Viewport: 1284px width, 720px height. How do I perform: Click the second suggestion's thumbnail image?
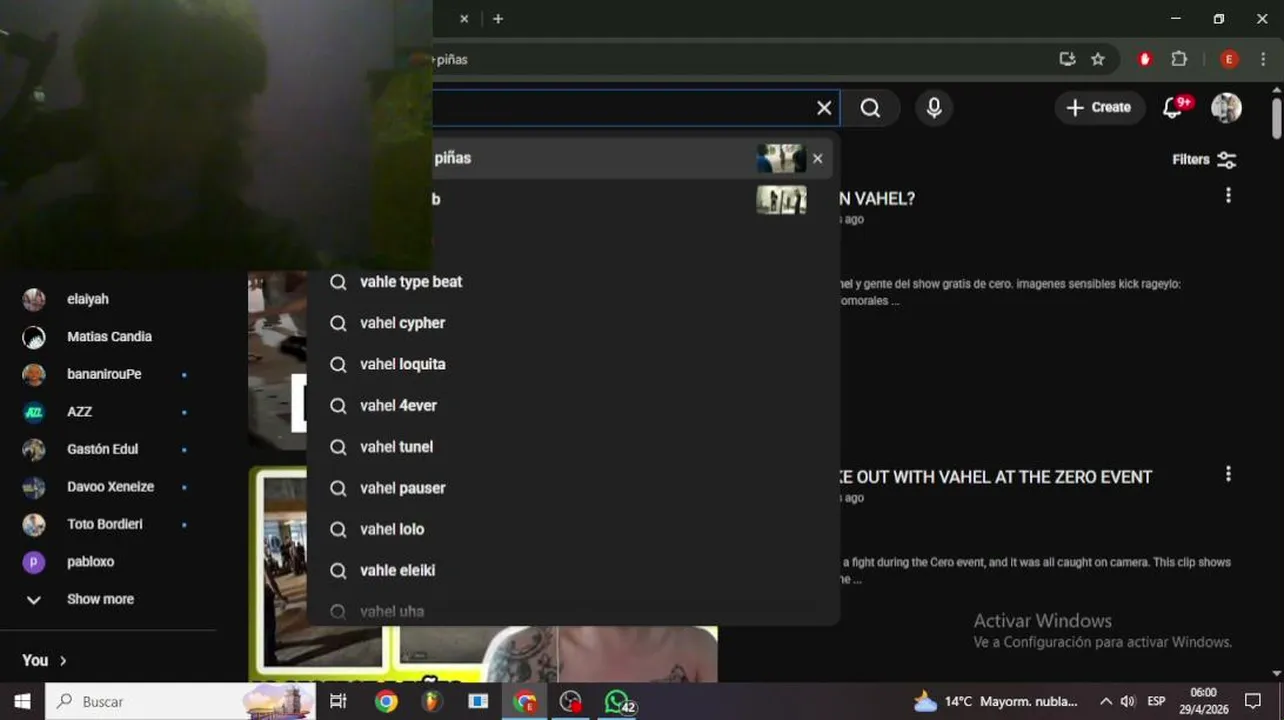[781, 199]
